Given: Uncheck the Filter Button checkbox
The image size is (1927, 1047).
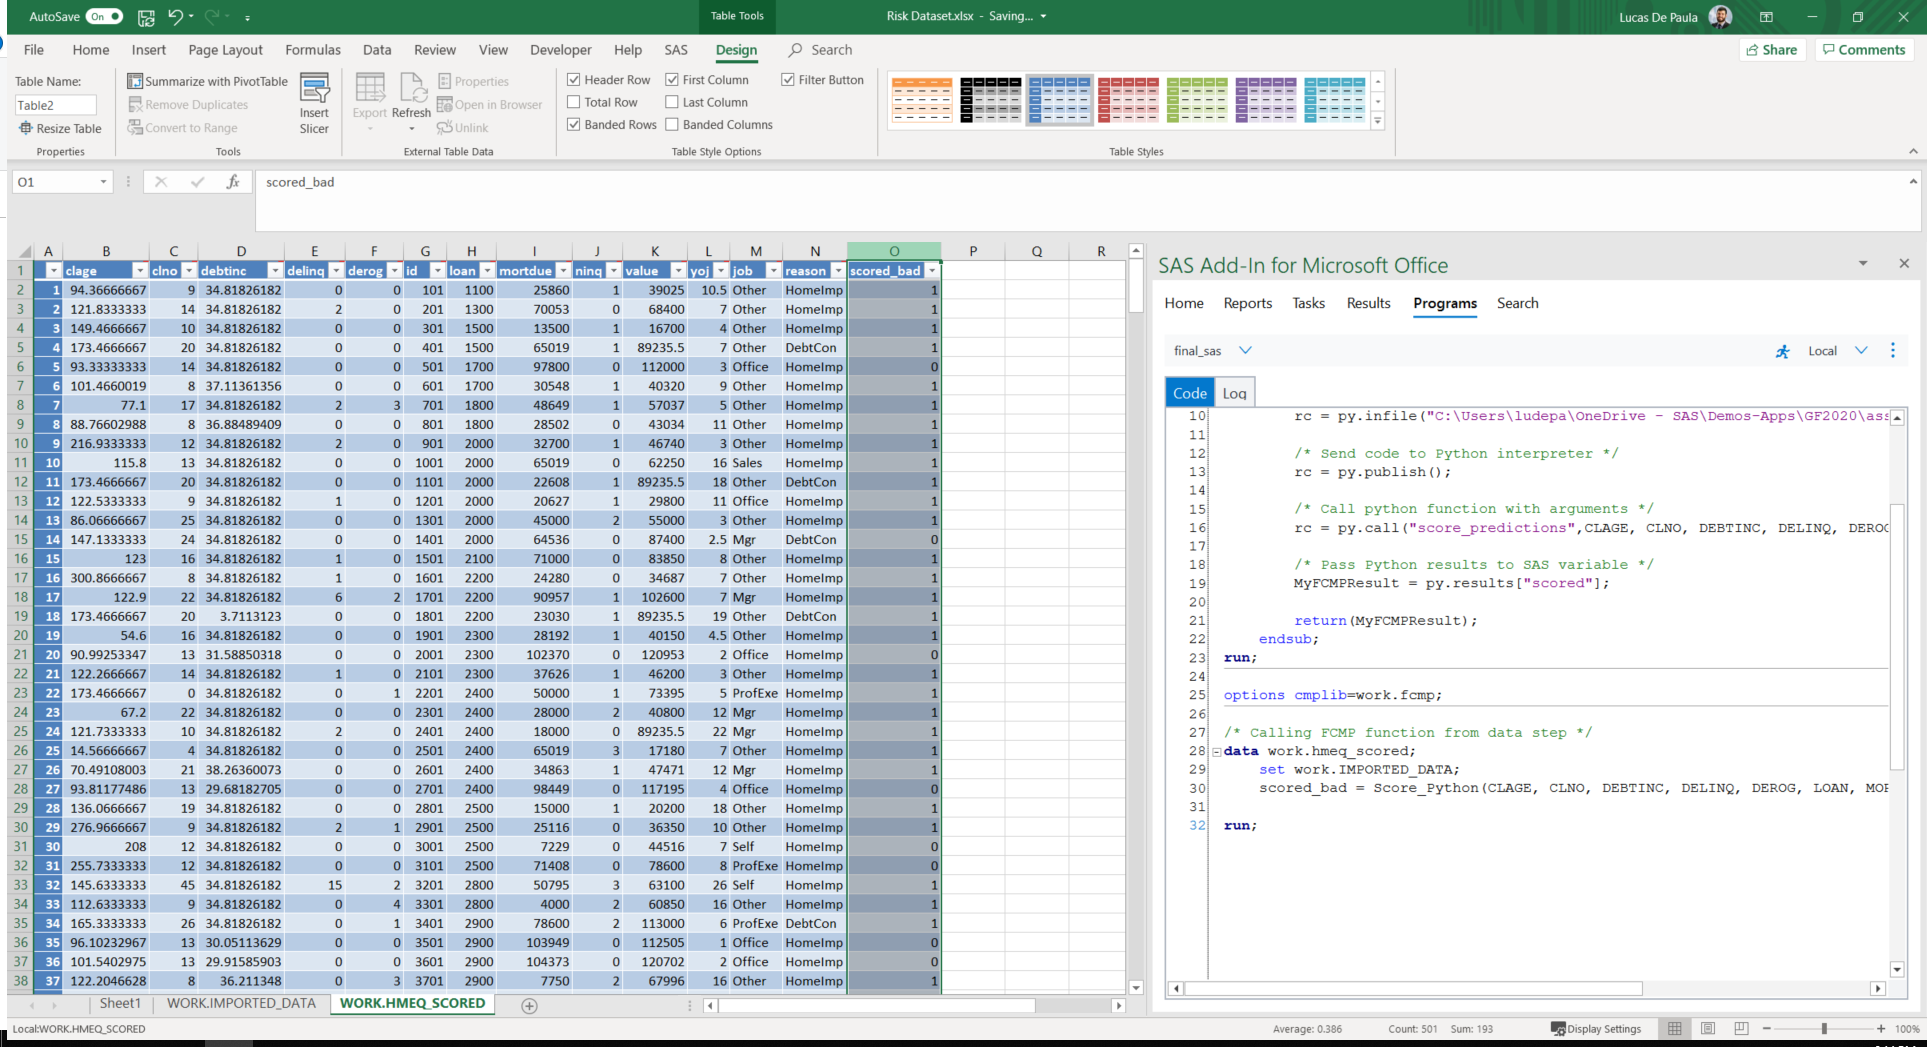Looking at the screenshot, I should coord(788,80).
